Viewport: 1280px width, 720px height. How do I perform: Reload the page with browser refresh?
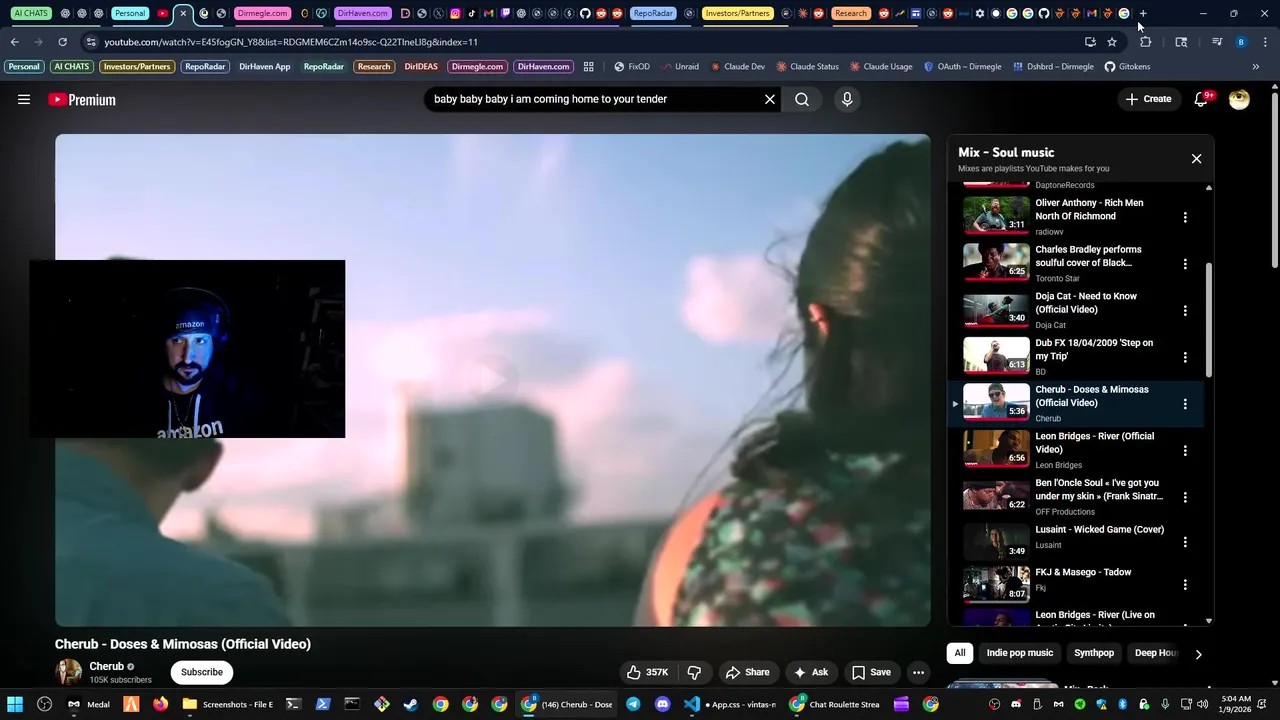pyautogui.click(x=62, y=42)
